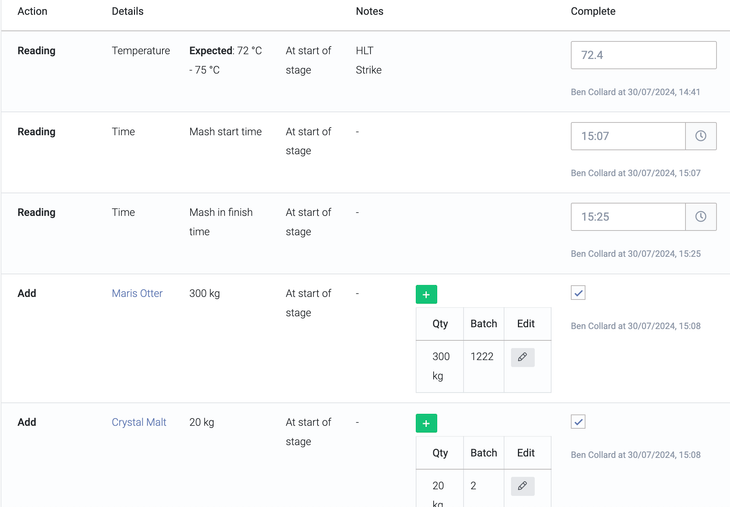Edit Crystal Malt batch 2 pencil icon
Screen dimensions: 730x507
point(522,486)
